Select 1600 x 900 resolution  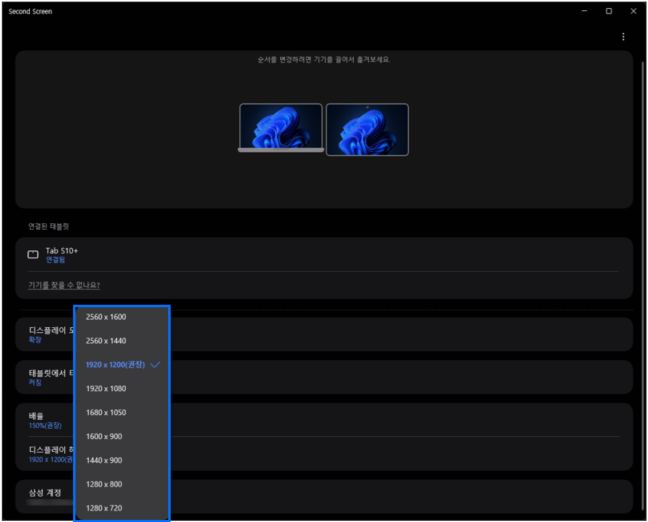(x=105, y=437)
